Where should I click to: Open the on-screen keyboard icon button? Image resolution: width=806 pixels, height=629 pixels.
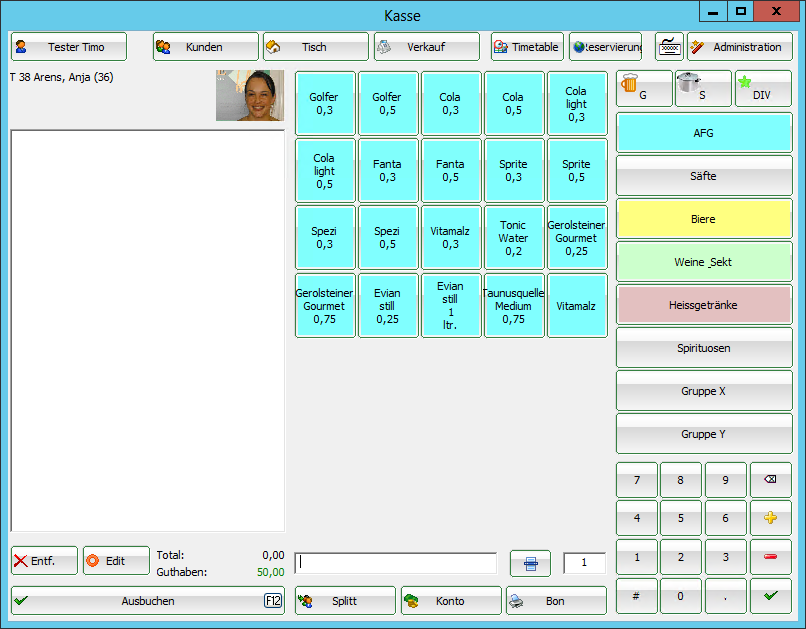tap(669, 47)
